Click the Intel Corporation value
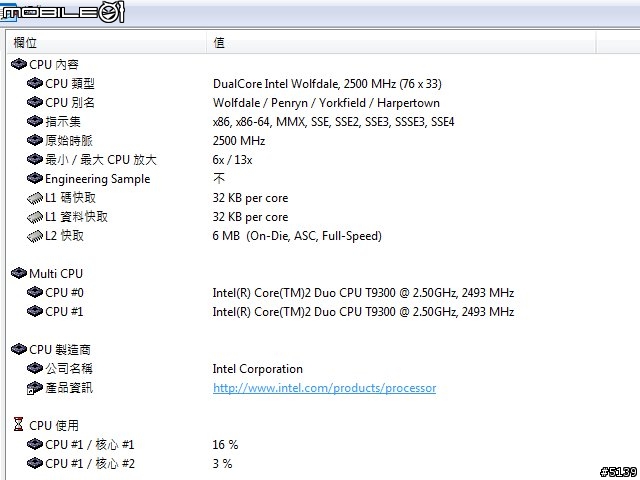The height and width of the screenshot is (480, 640). coord(258,369)
